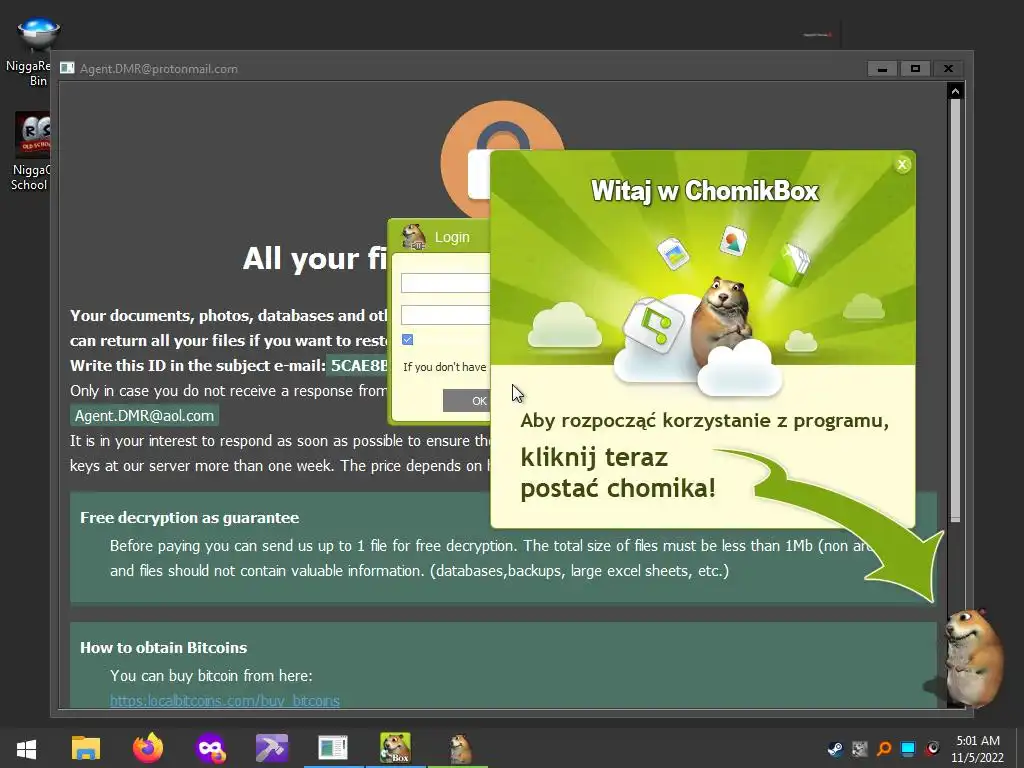This screenshot has width=1024, height=768.
Task: Minimize the Agent.DMR@protonmail.com window
Action: [x=882, y=69]
